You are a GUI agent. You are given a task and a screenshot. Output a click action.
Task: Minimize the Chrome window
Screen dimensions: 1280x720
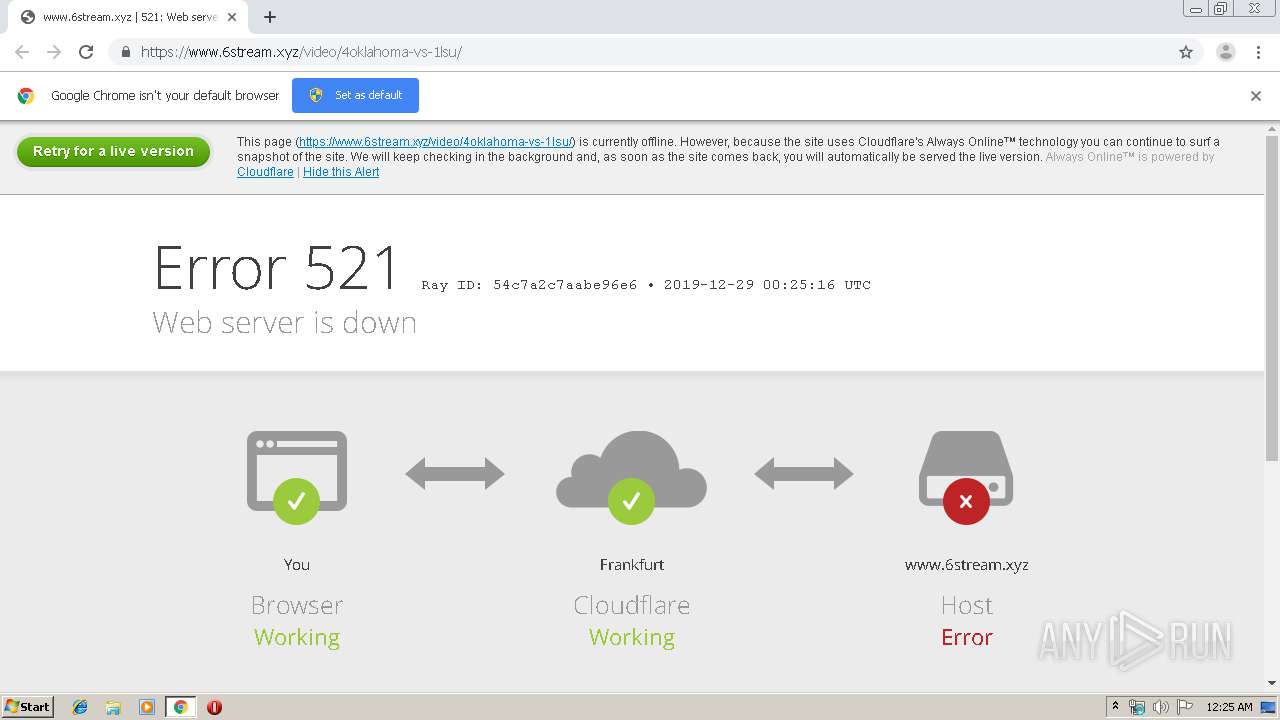click(x=1196, y=9)
